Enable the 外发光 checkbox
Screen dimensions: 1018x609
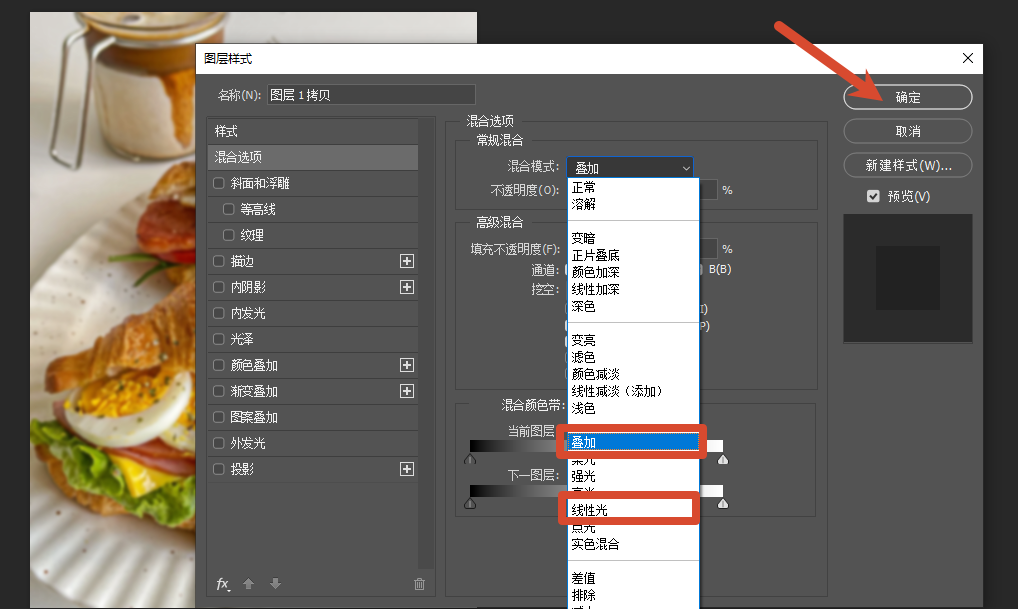click(219, 443)
